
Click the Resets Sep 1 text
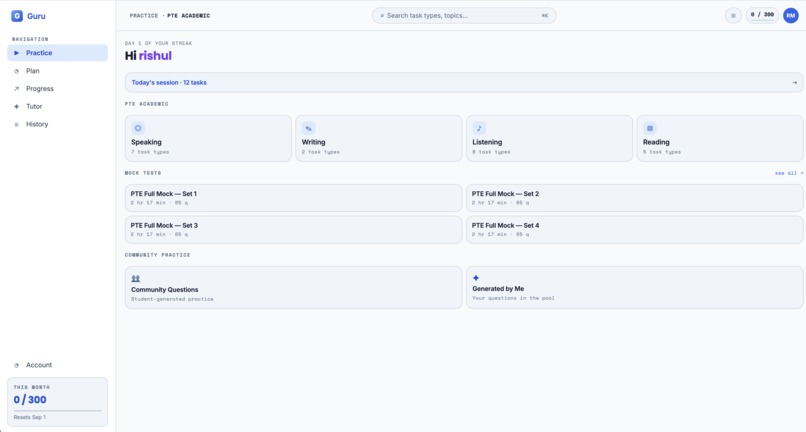click(30, 417)
